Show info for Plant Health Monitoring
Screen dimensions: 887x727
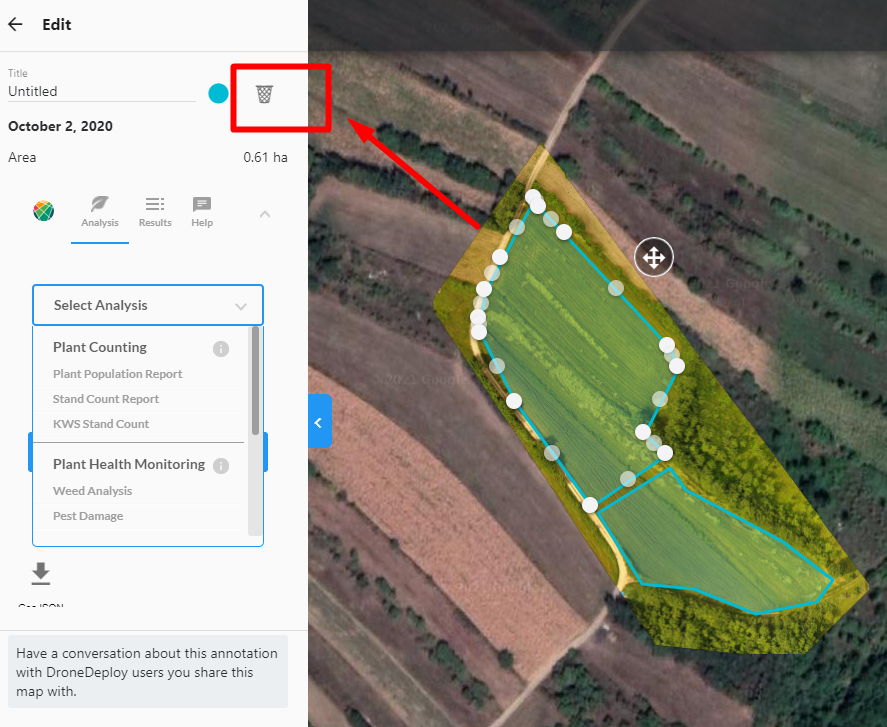221,466
